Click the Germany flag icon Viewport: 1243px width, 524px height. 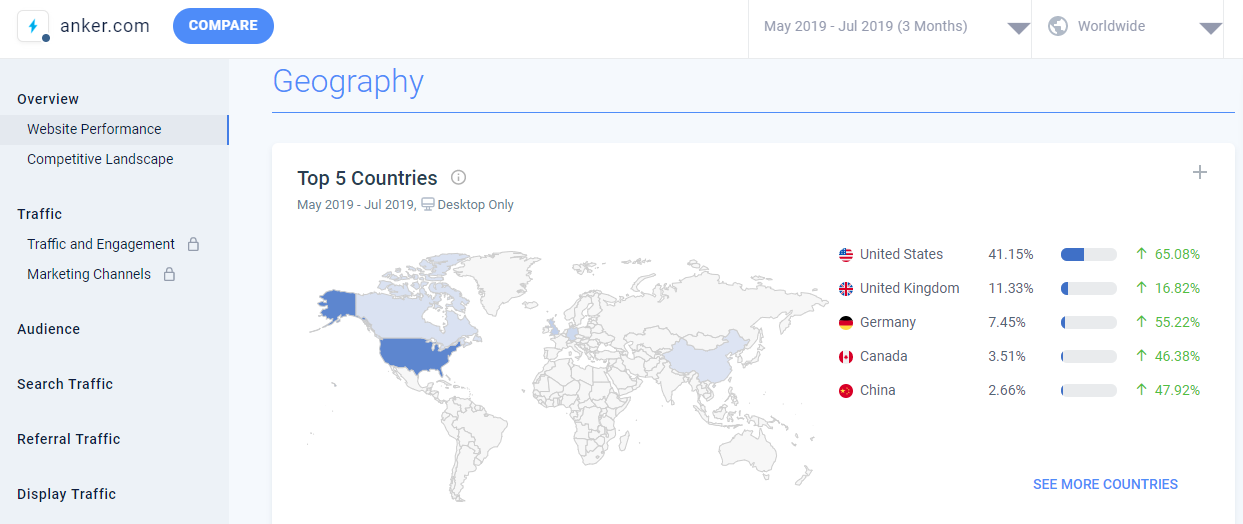[846, 323]
